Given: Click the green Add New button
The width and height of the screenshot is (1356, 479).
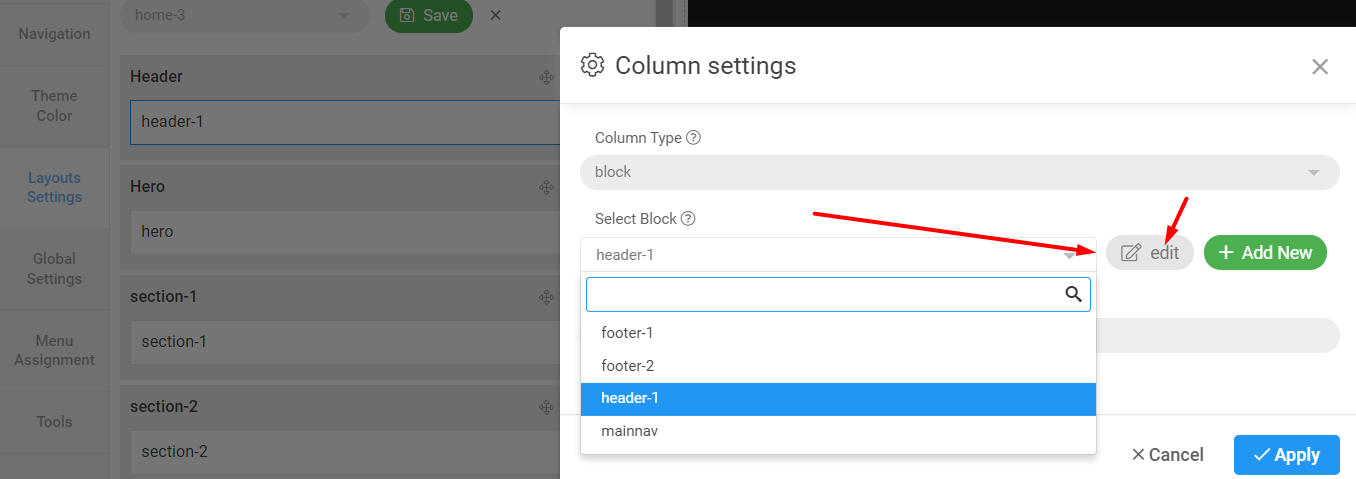Looking at the screenshot, I should tap(1264, 253).
